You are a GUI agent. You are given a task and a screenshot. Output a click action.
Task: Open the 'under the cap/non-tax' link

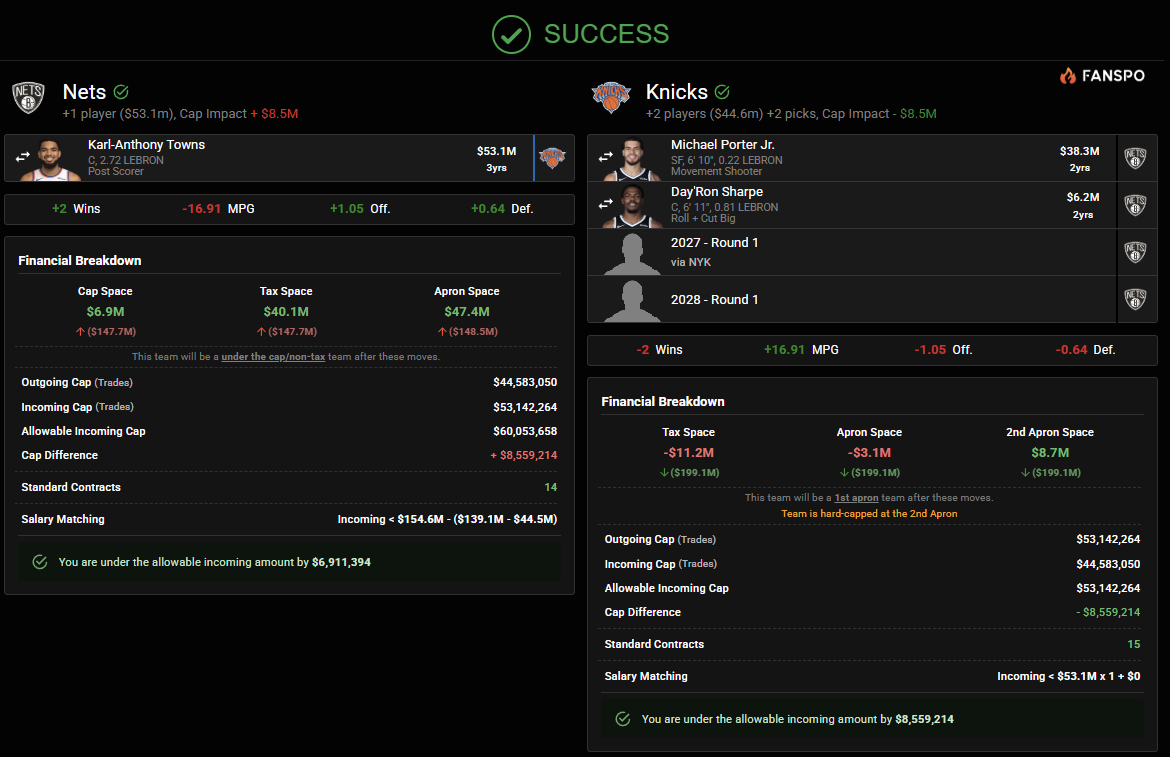273,356
